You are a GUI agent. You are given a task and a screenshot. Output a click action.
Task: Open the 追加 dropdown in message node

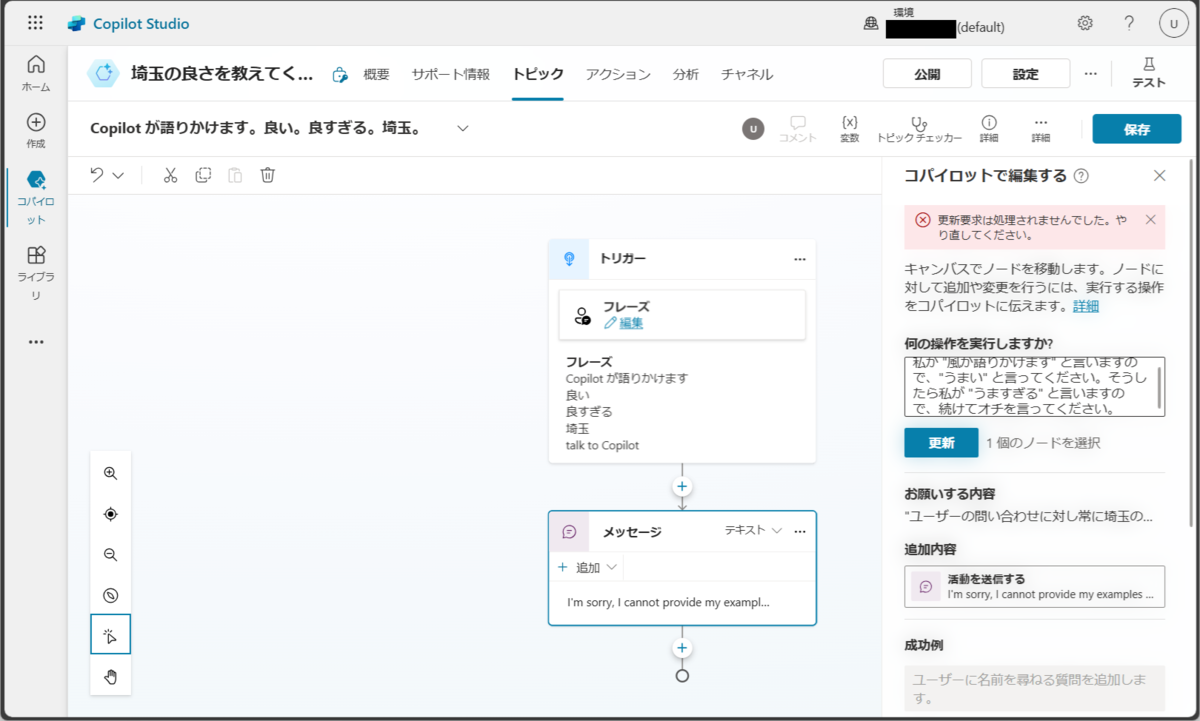click(x=588, y=567)
